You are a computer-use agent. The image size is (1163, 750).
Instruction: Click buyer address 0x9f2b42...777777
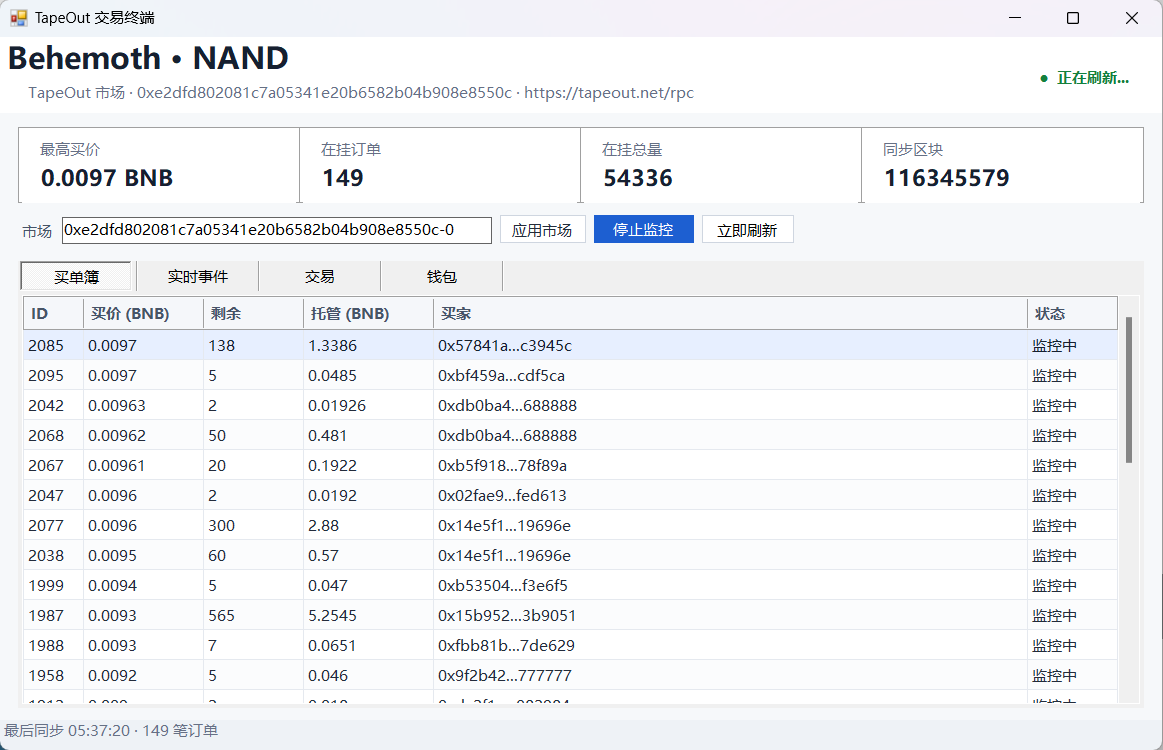(x=504, y=676)
